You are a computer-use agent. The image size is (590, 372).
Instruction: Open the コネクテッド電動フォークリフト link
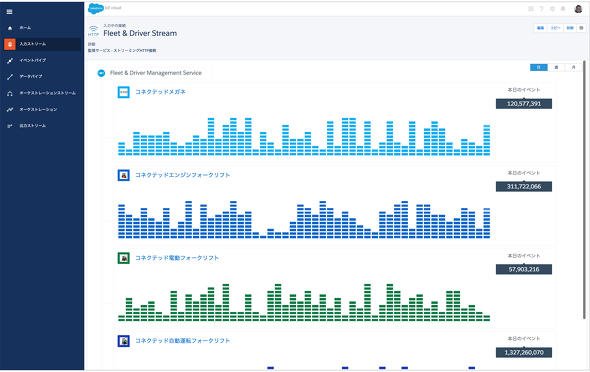(x=177, y=258)
